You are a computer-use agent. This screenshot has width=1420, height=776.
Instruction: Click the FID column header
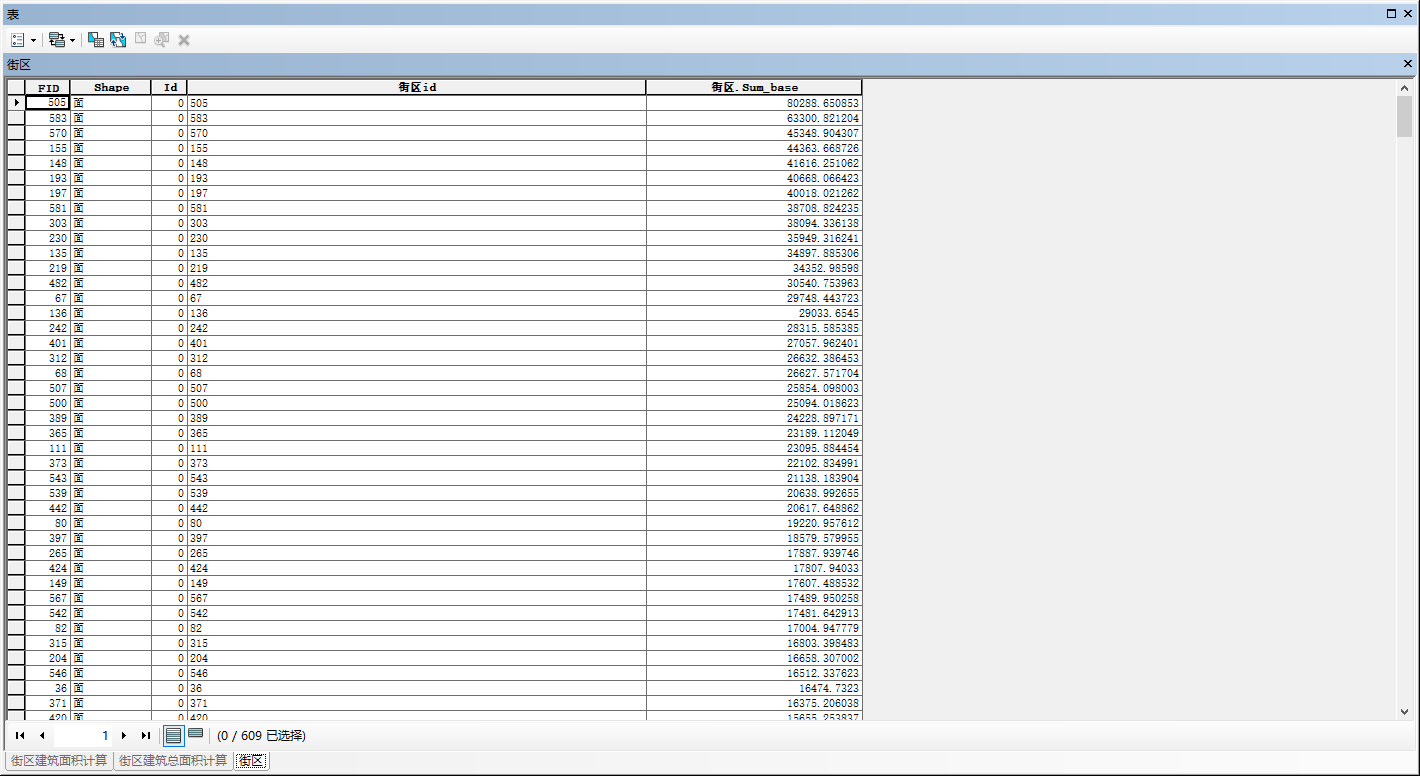coord(48,87)
